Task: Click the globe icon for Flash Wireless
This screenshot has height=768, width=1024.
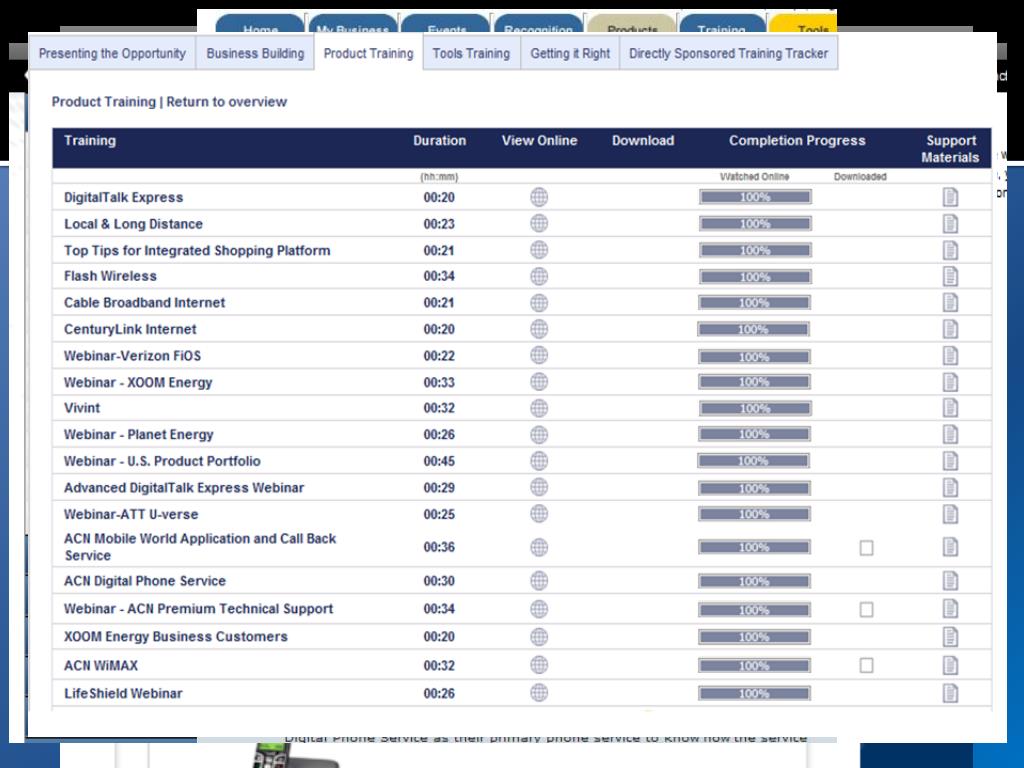Action: click(x=539, y=276)
